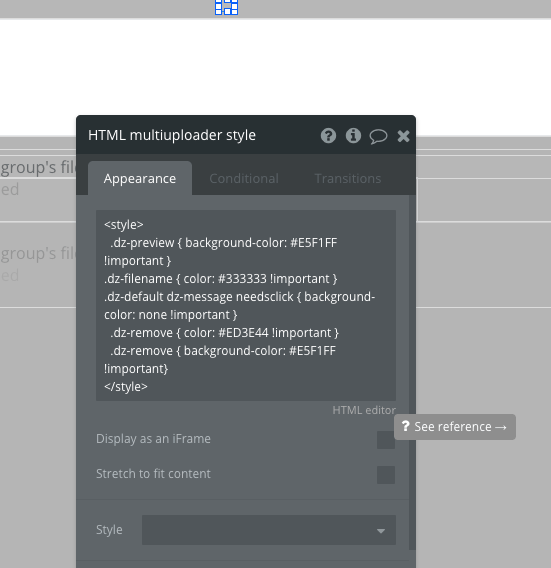Viewport: 551px width, 568px height.
Task: Open the Conditional tab
Action: pos(244,179)
